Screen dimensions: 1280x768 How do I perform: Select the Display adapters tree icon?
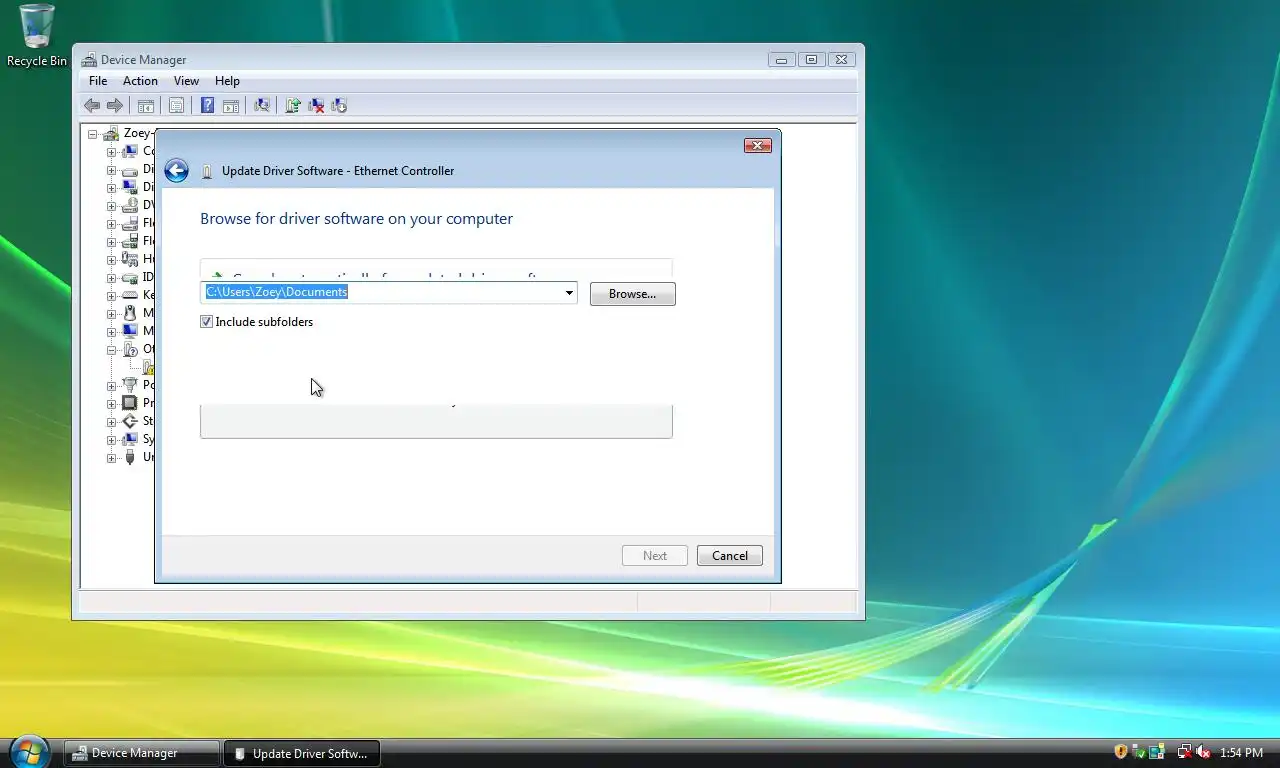(129, 187)
